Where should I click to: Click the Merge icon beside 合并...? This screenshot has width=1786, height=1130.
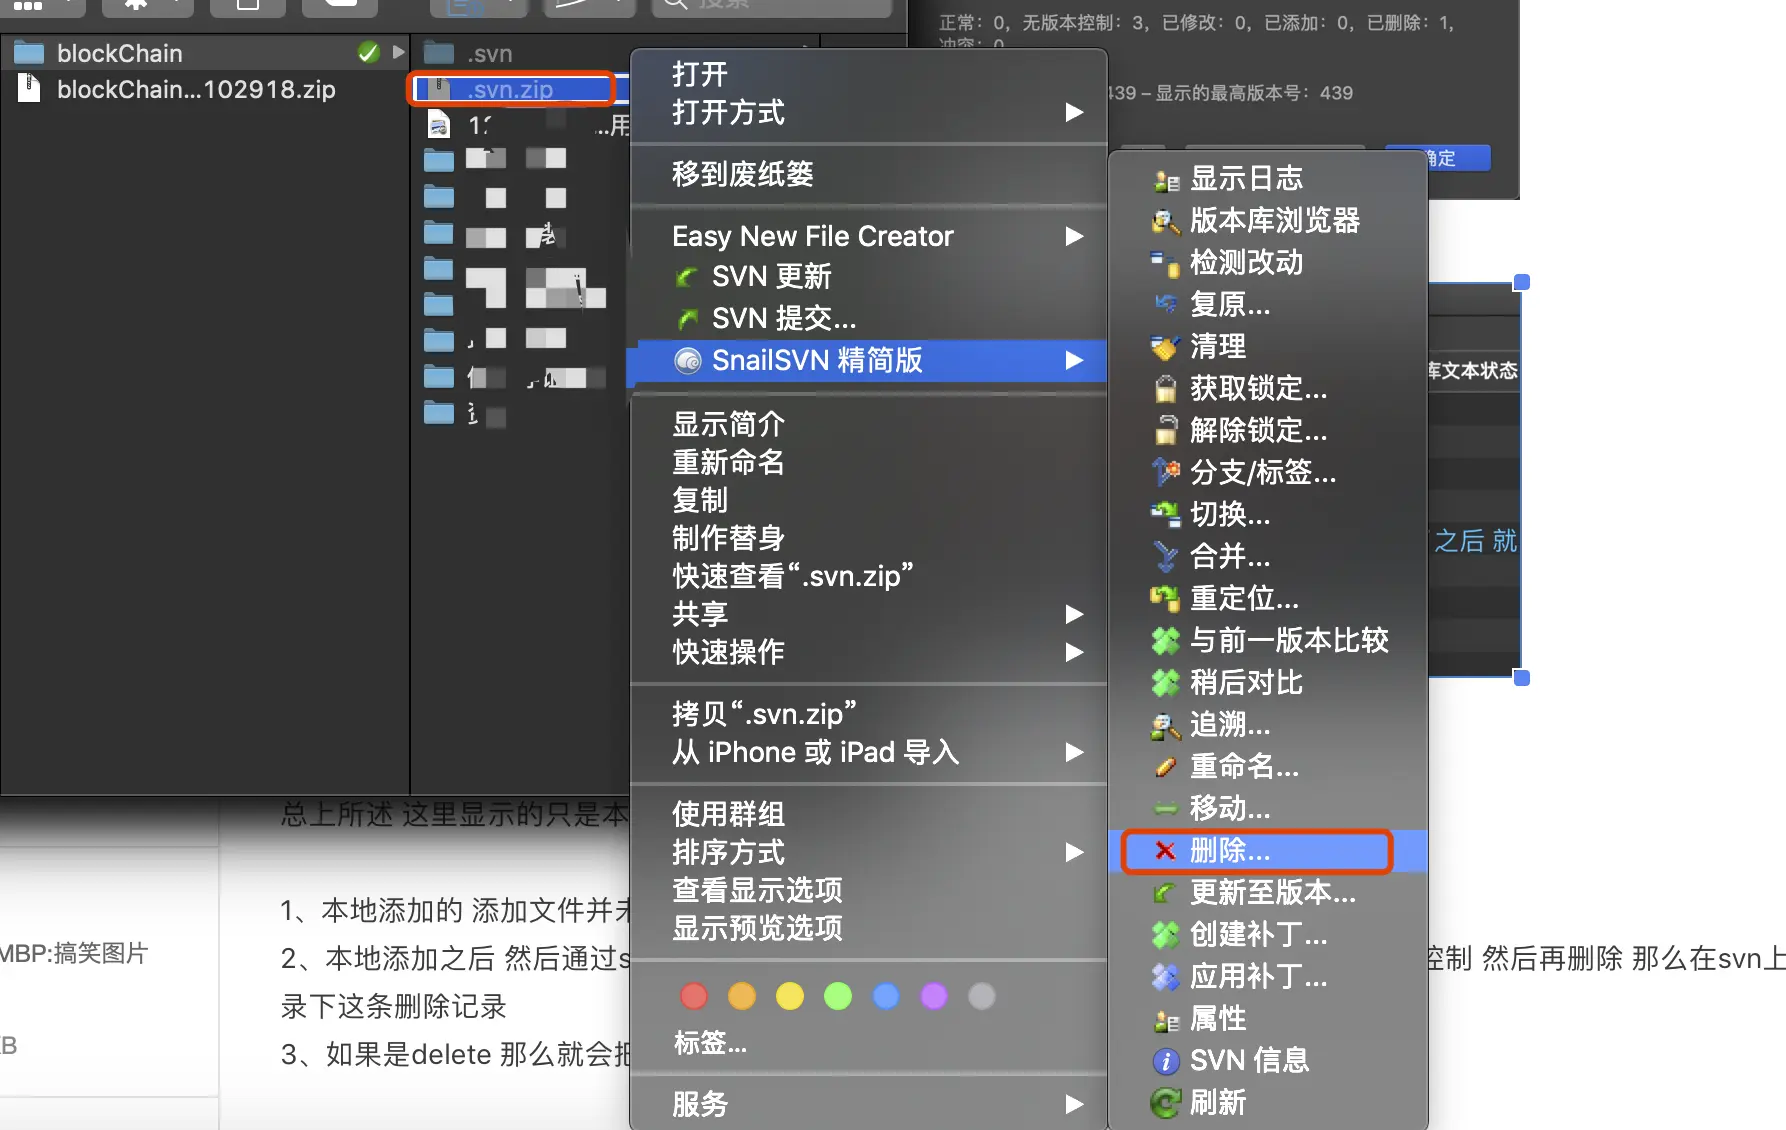pos(1165,556)
